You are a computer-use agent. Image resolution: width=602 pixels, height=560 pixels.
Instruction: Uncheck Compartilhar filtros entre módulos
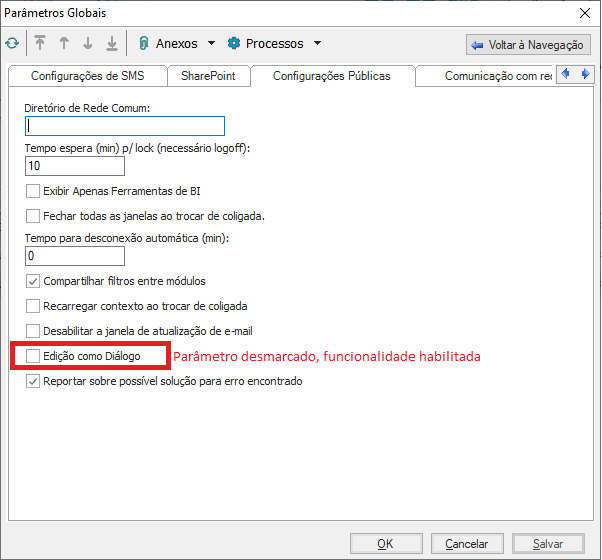coord(33,281)
